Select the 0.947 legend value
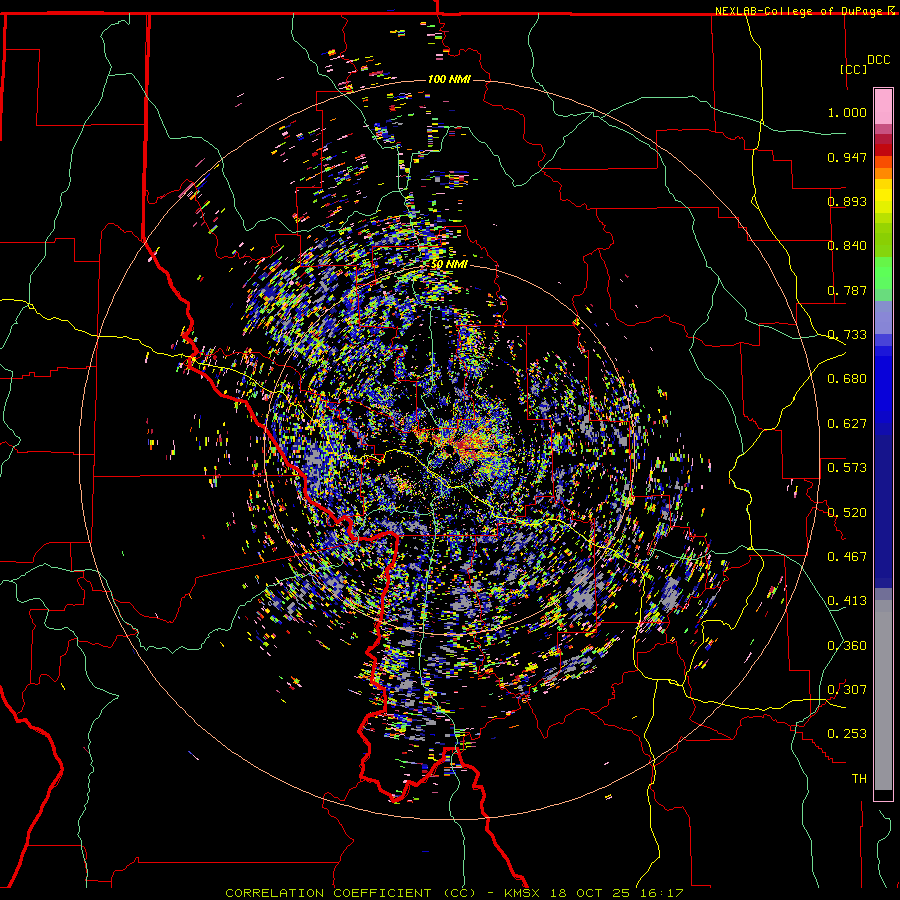The height and width of the screenshot is (900, 900). (x=847, y=157)
